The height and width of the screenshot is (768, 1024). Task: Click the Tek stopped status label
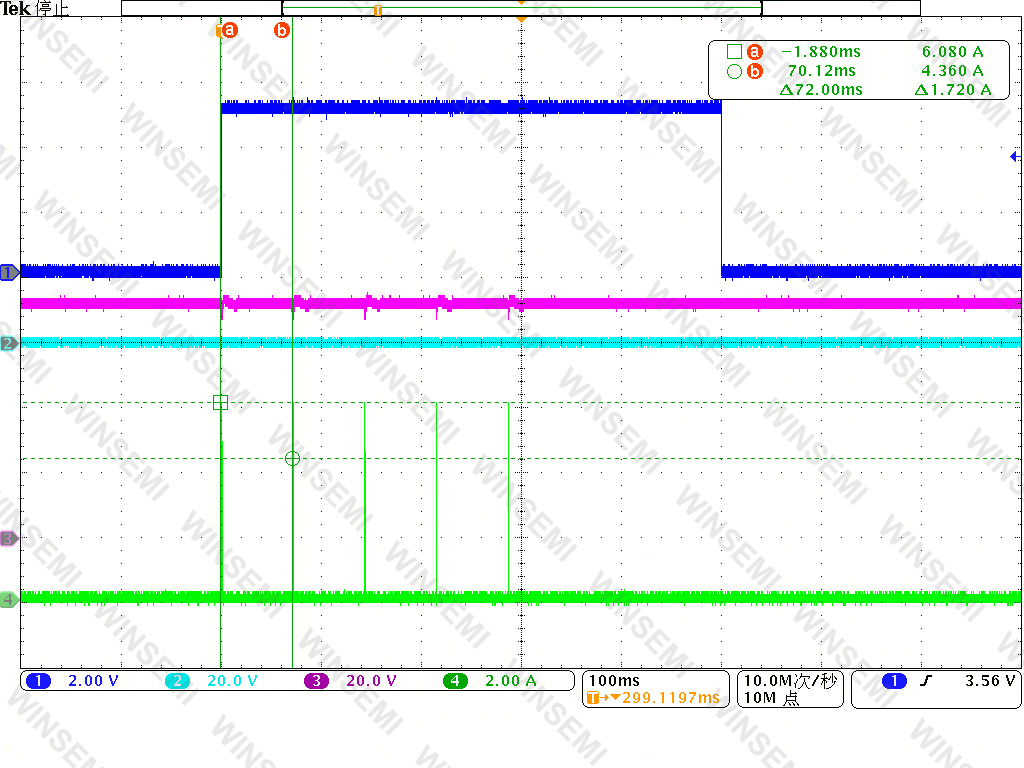coord(35,8)
